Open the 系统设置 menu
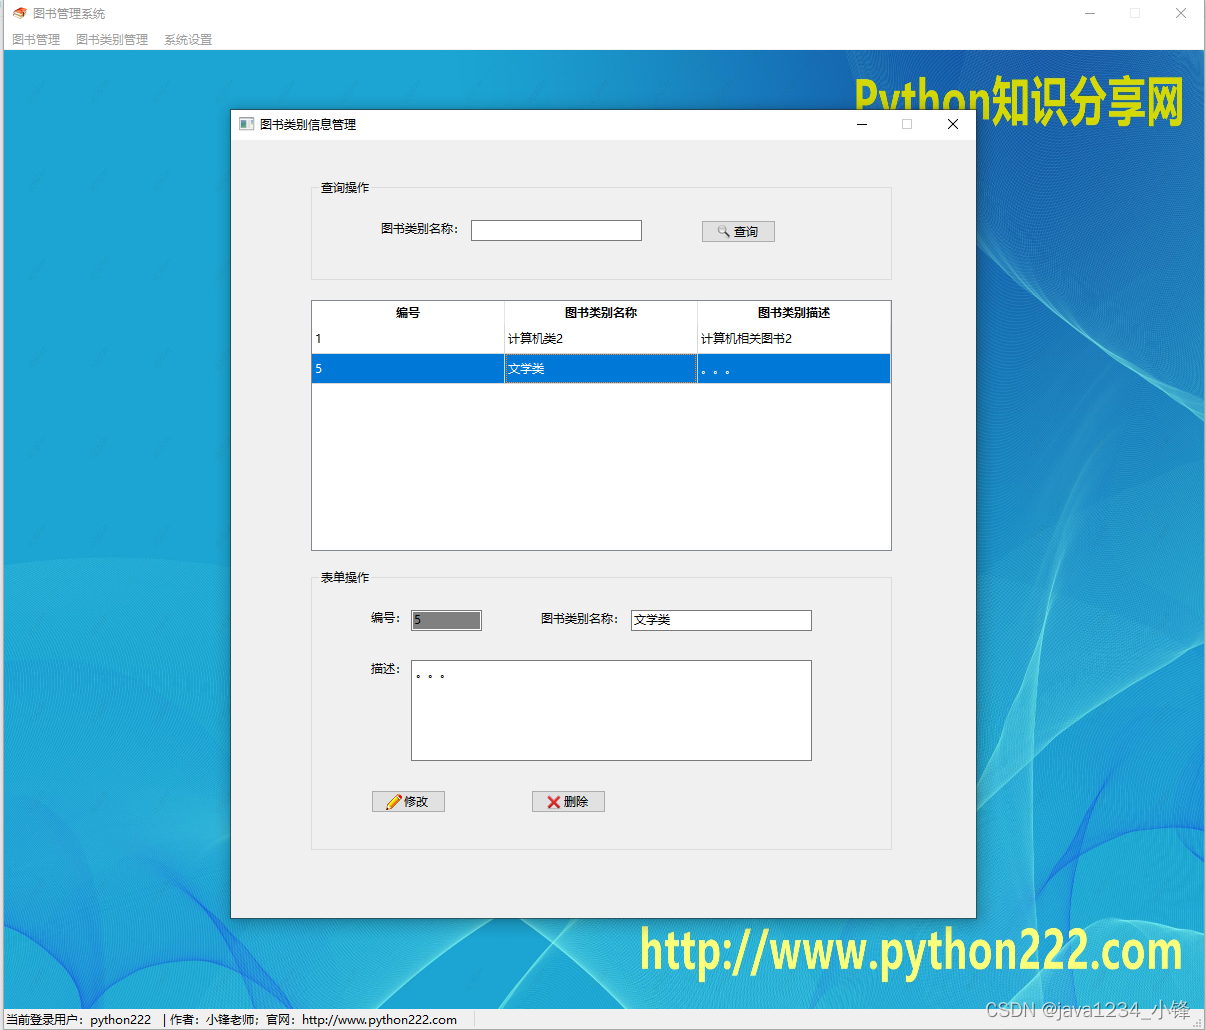 point(187,39)
